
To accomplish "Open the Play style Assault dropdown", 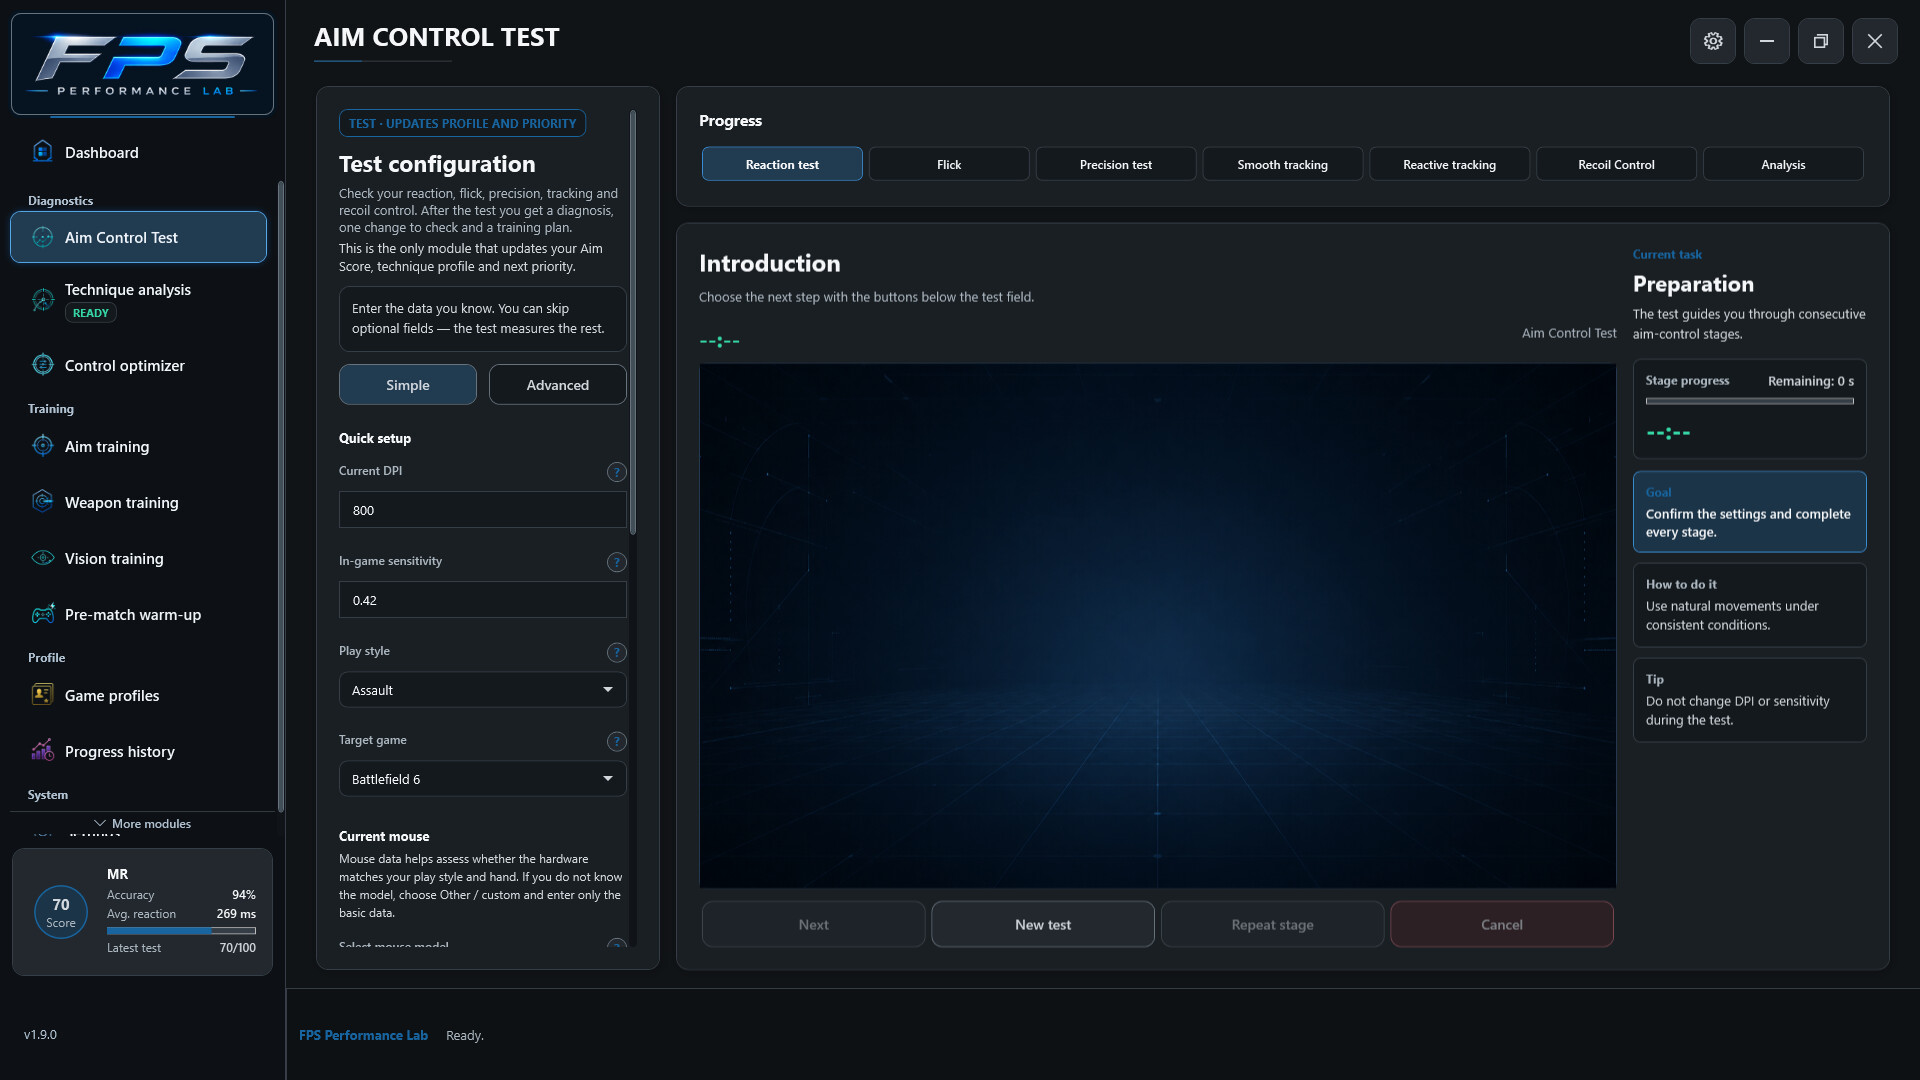I will [482, 690].
